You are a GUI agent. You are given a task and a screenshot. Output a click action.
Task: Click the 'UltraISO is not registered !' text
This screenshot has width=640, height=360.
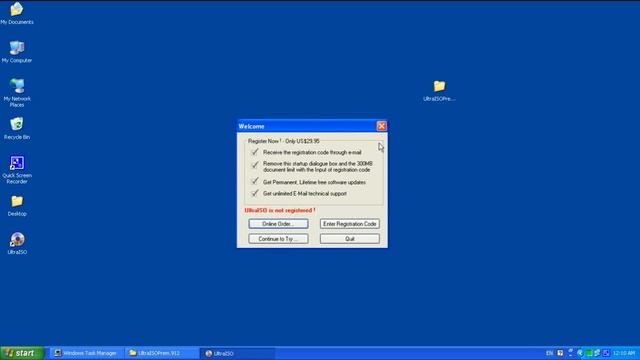pyautogui.click(x=280, y=210)
